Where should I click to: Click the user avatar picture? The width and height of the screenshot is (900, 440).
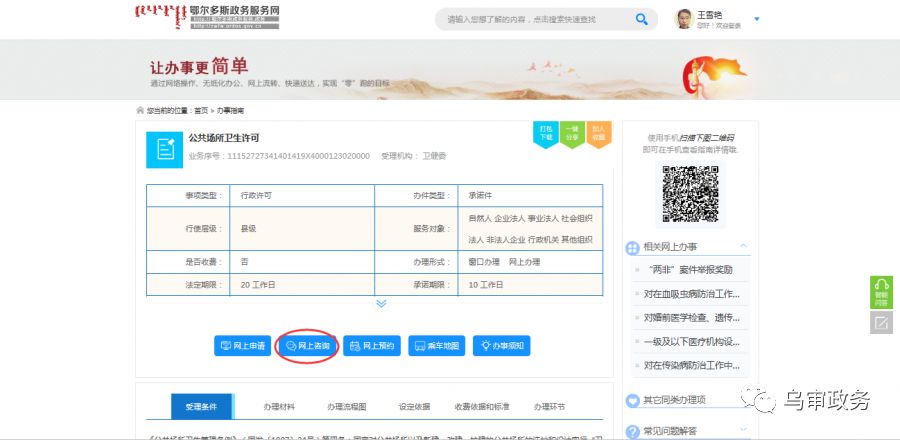(685, 19)
